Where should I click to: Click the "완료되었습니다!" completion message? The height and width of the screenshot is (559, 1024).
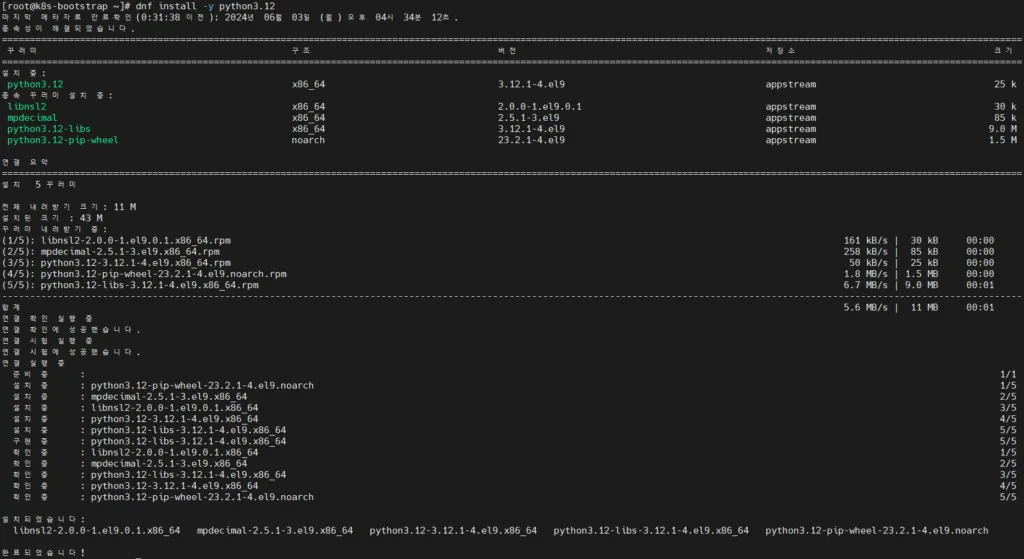pos(43,552)
